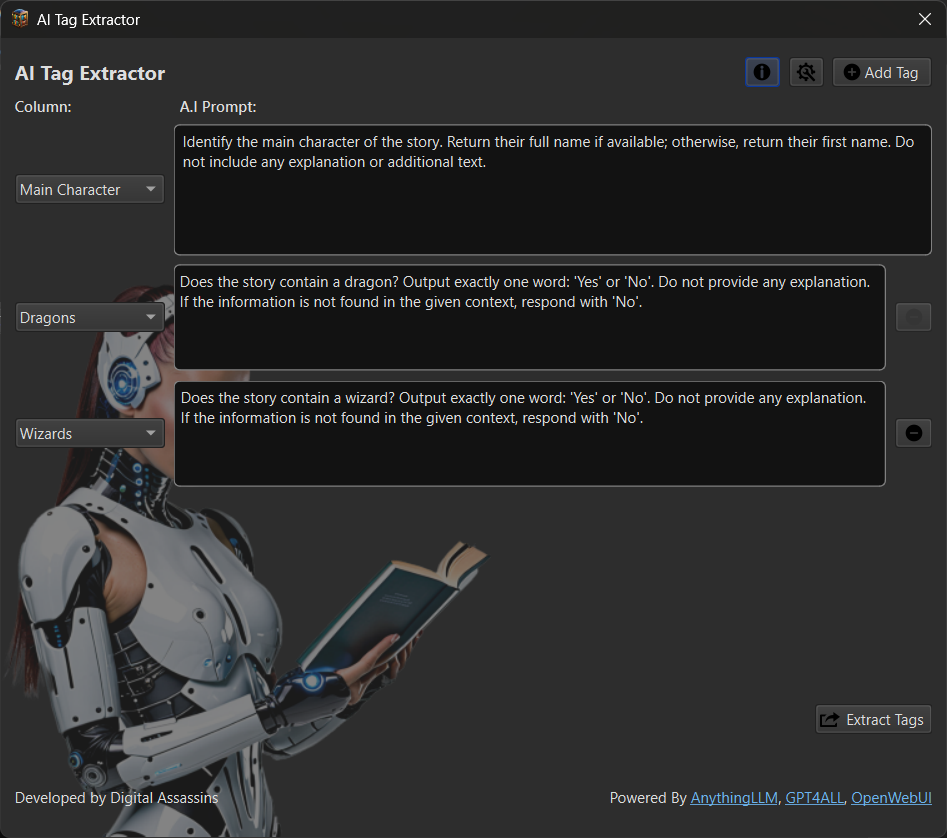
Task: Click the 'Column:' label
Action: 43,107
